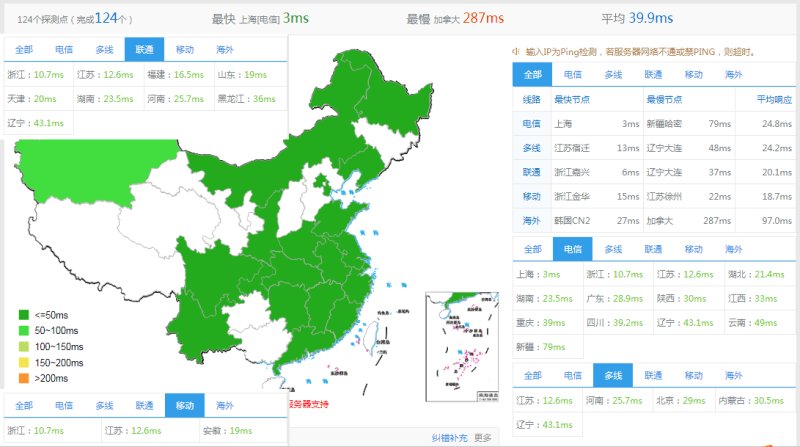Viewport: 800px width, 447px height.
Task: Select 海外 tab above the 内蒙古 results row
Action: click(734, 376)
